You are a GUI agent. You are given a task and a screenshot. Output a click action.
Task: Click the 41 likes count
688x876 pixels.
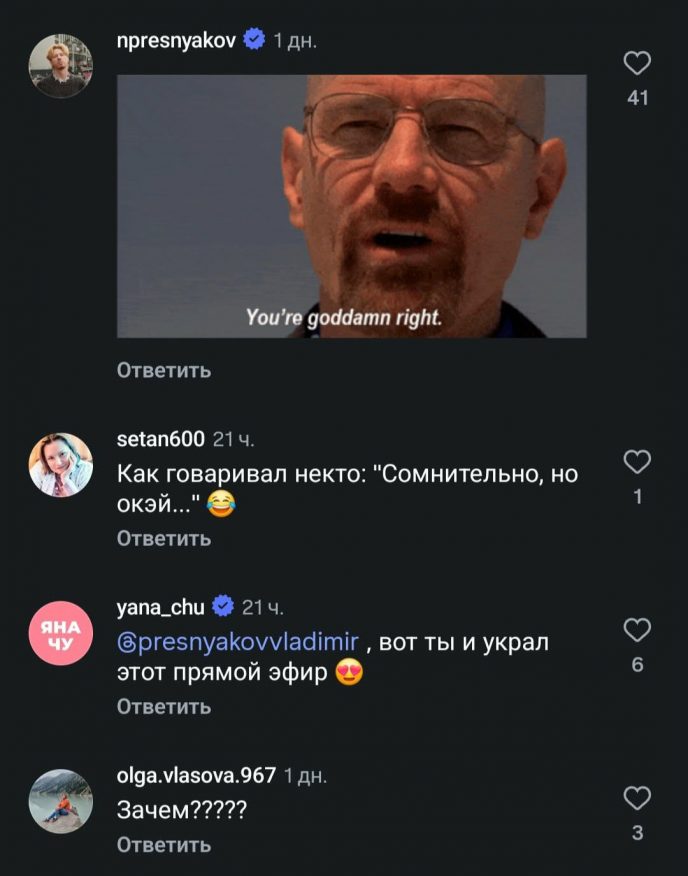tap(638, 98)
